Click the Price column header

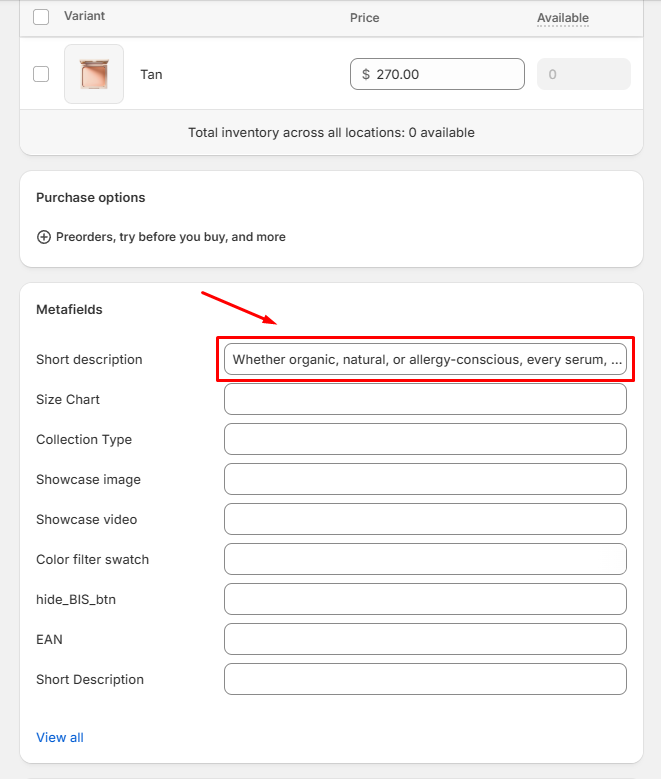click(x=364, y=18)
